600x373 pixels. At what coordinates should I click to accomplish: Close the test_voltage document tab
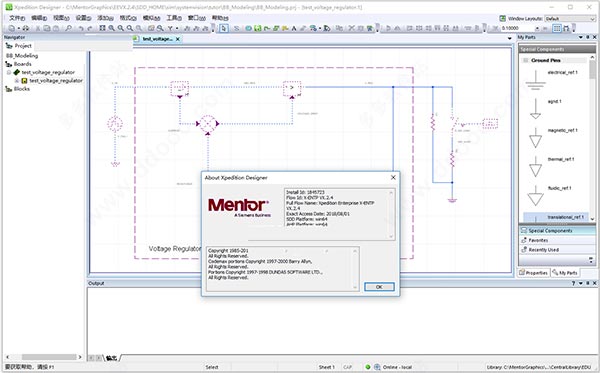178,39
